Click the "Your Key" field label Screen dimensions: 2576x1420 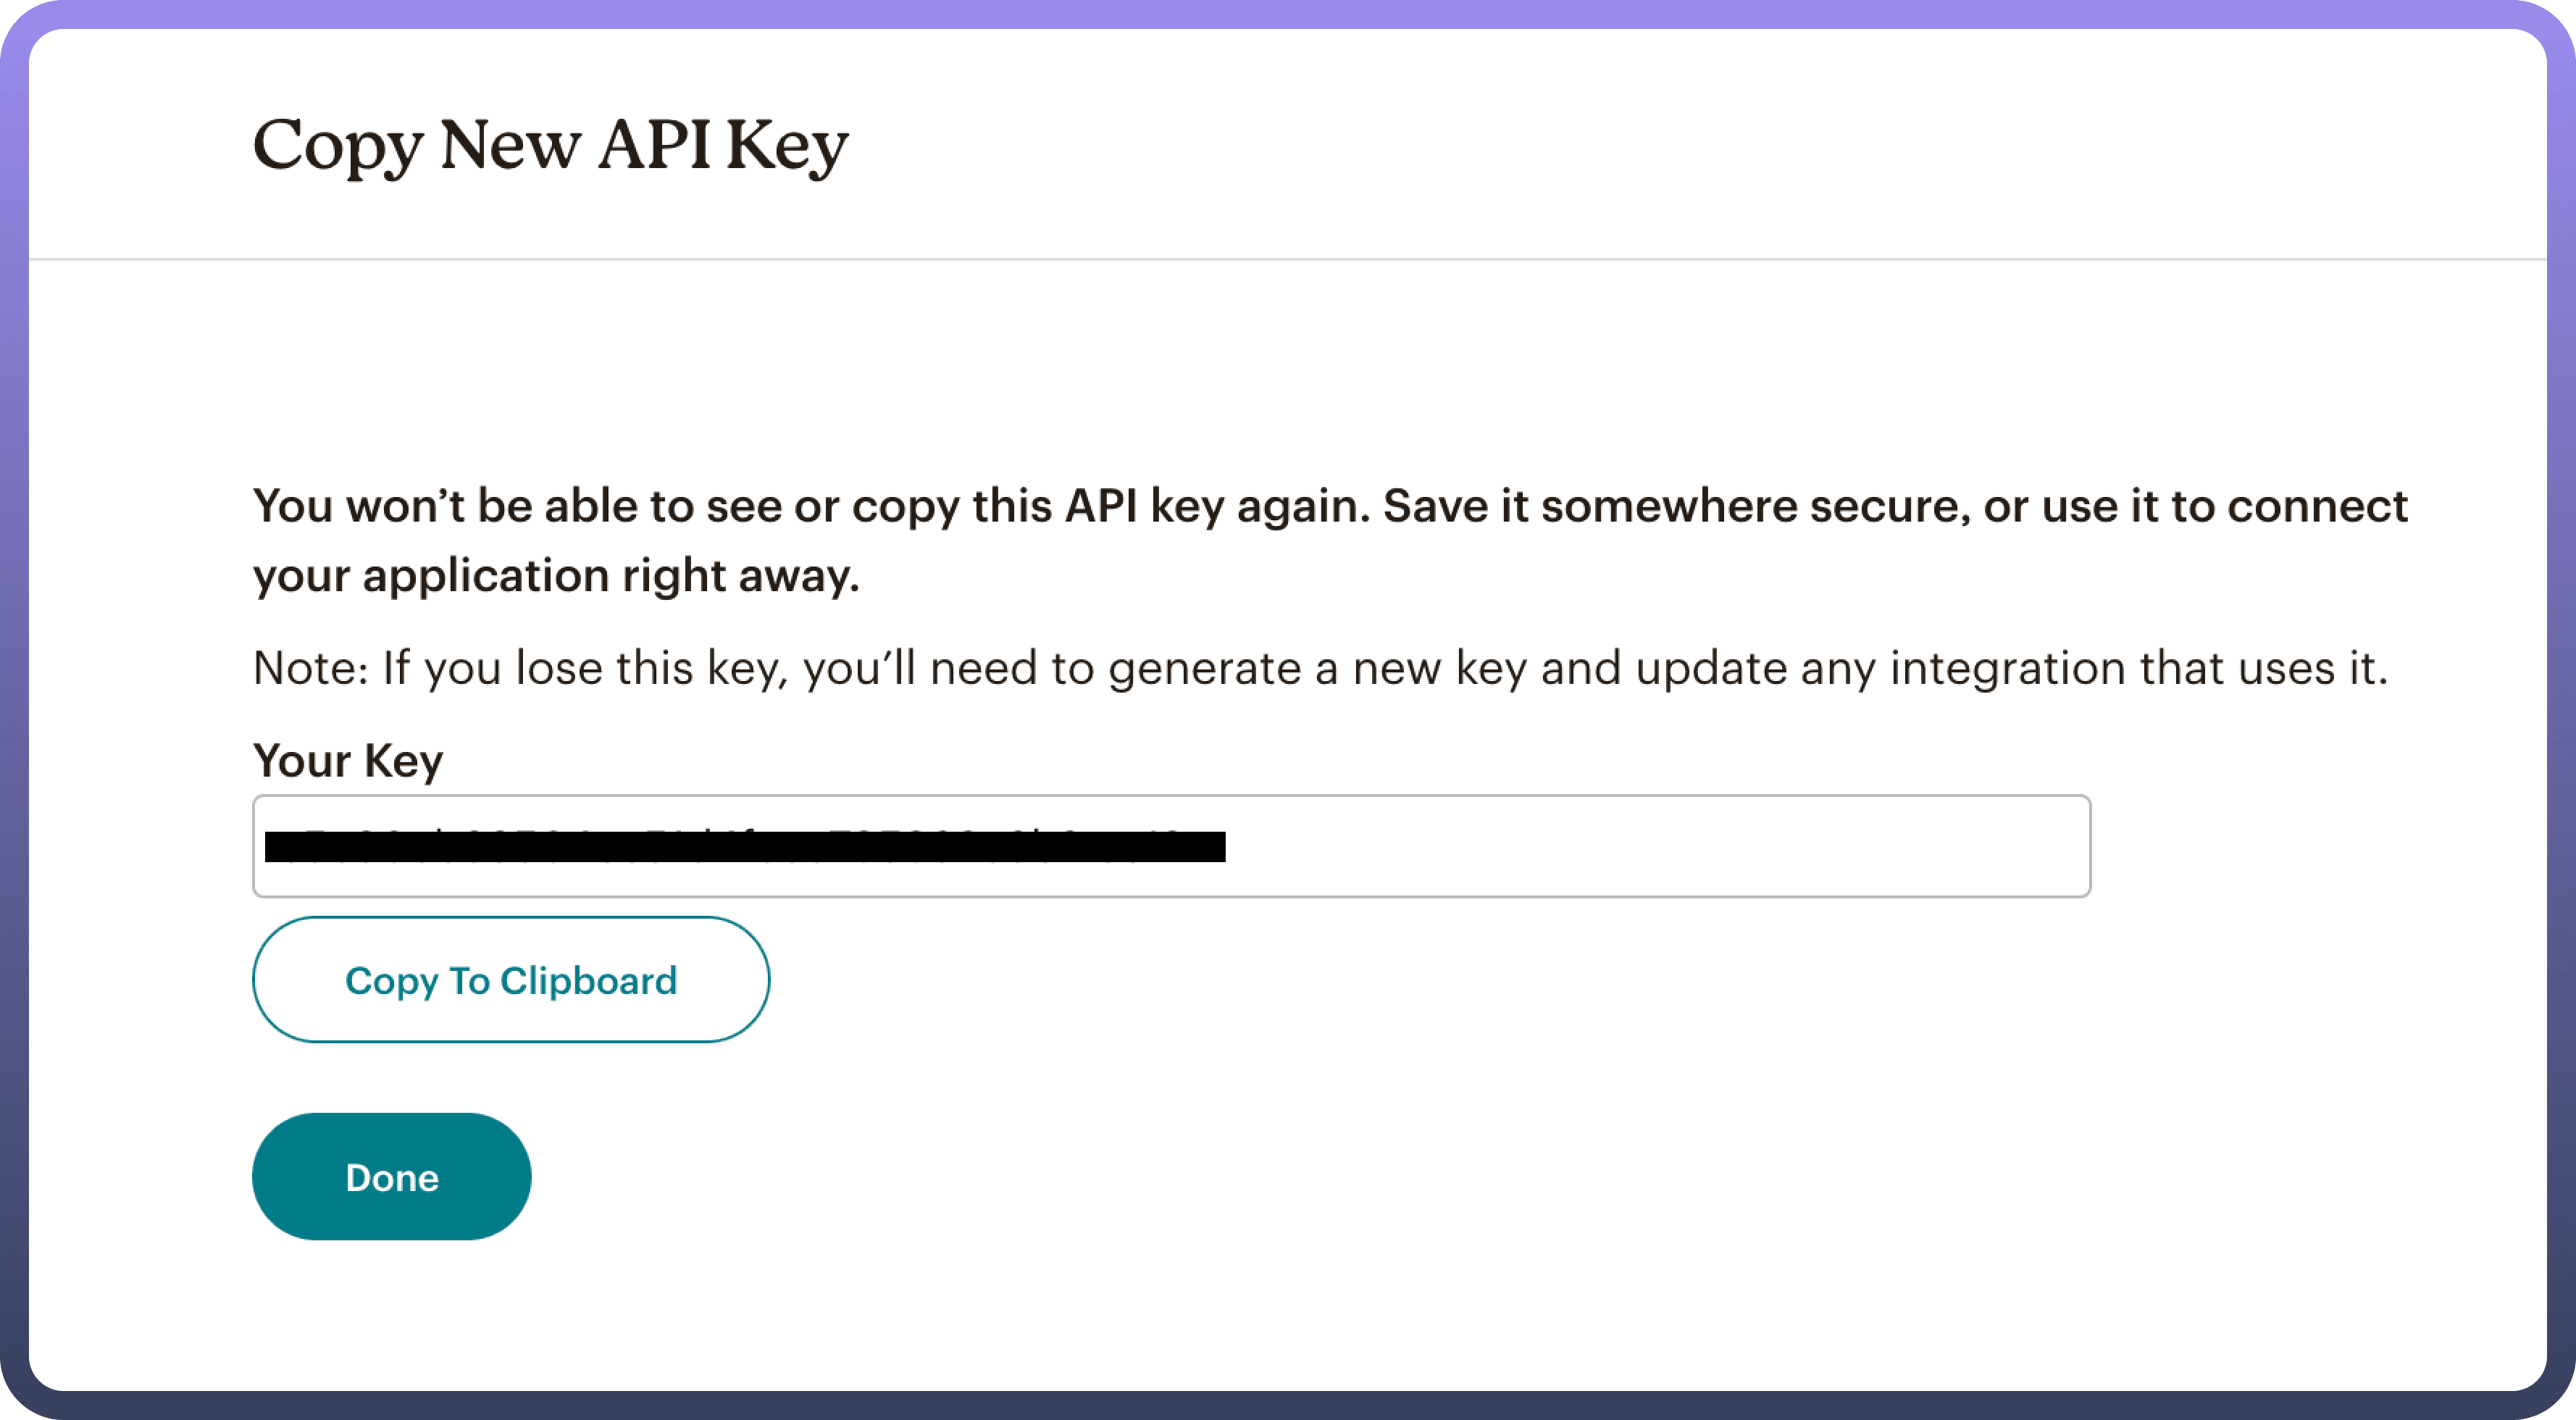pos(348,761)
